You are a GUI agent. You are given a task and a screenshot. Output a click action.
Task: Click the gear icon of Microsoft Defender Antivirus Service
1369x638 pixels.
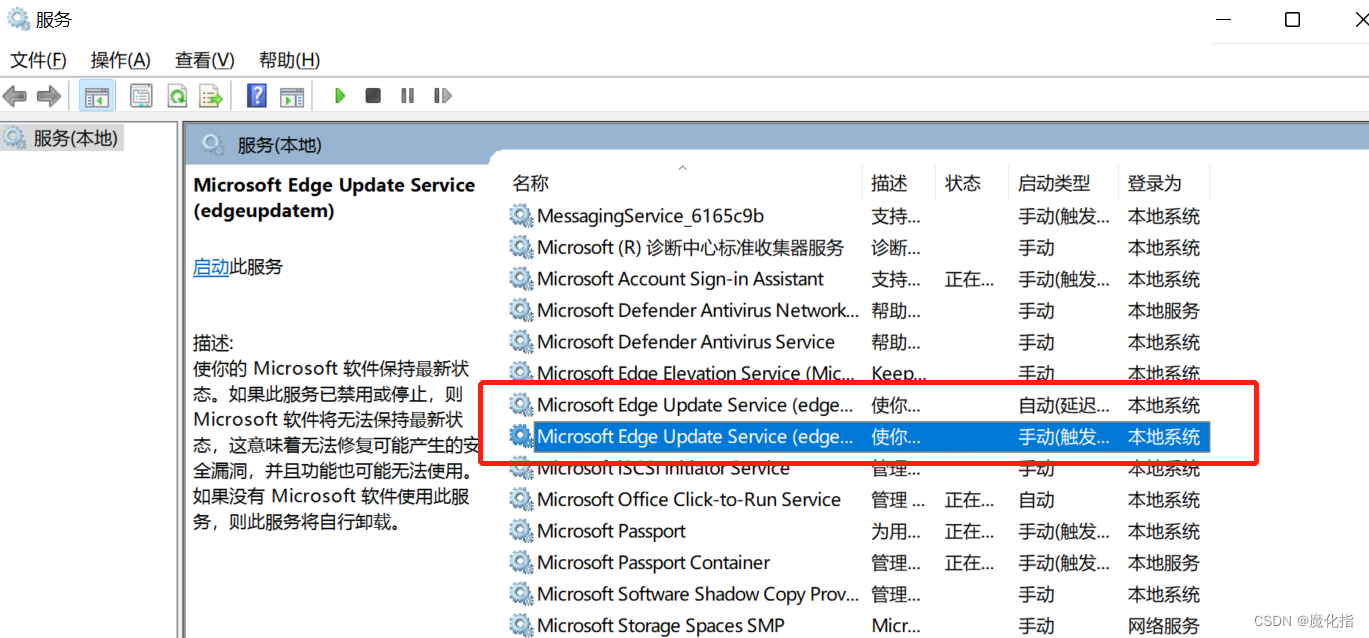click(521, 342)
